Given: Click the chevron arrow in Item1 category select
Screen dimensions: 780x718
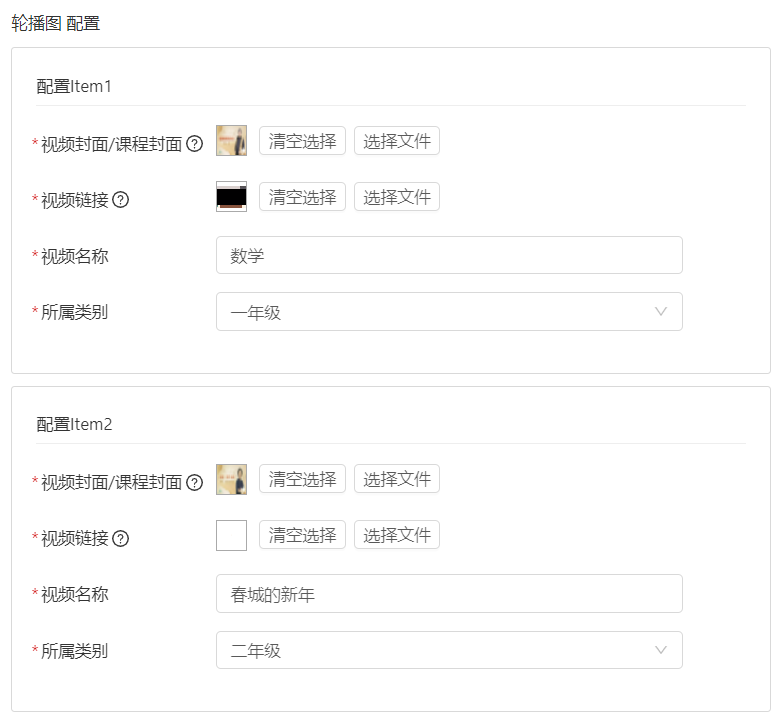Looking at the screenshot, I should pyautogui.click(x=660, y=312).
